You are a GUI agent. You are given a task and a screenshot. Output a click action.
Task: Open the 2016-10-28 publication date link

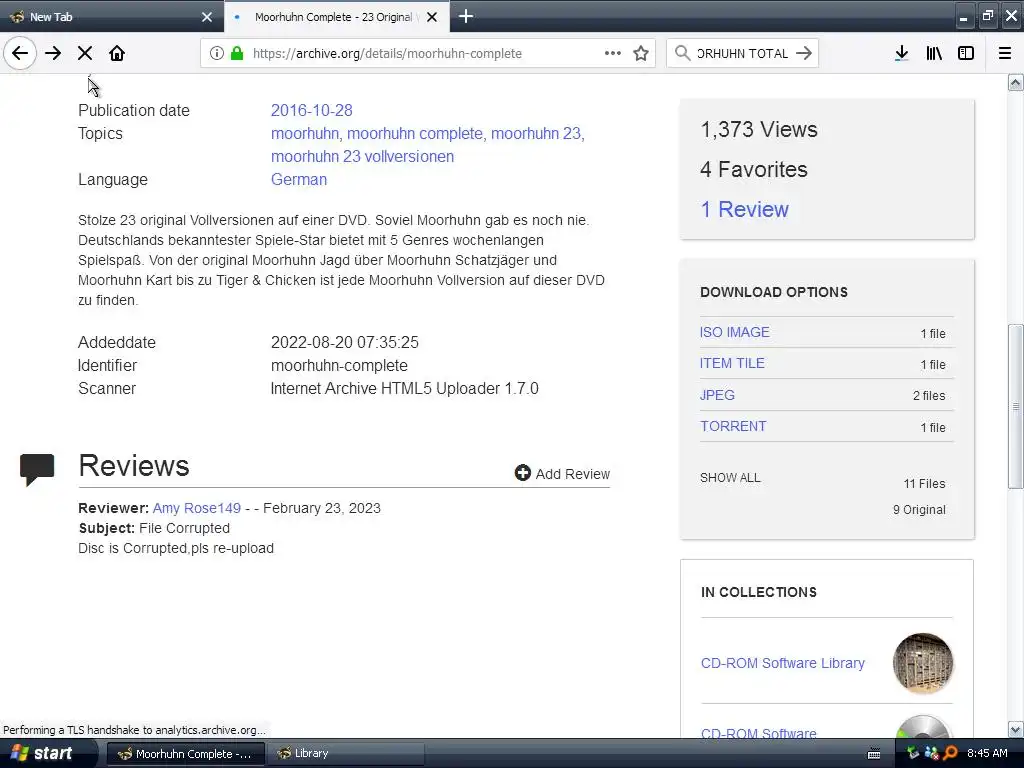(x=312, y=110)
